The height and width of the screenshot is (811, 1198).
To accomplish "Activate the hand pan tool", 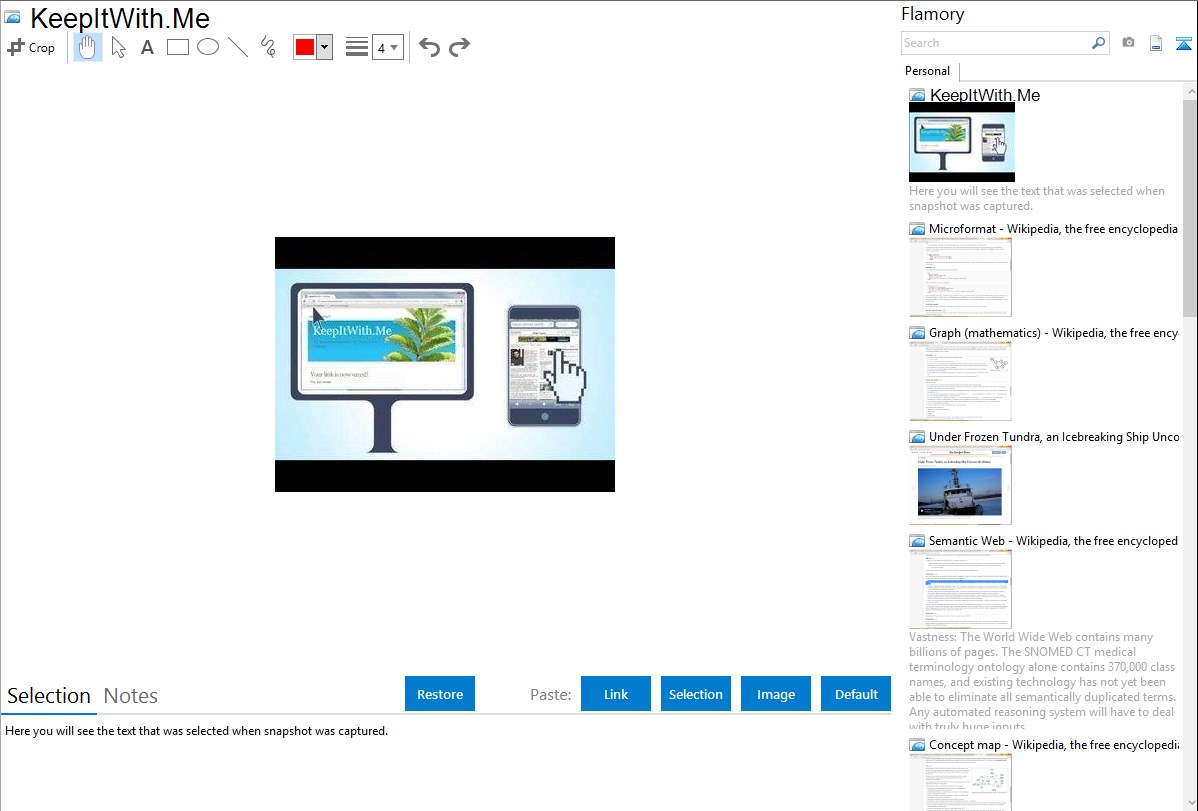I will pos(87,47).
